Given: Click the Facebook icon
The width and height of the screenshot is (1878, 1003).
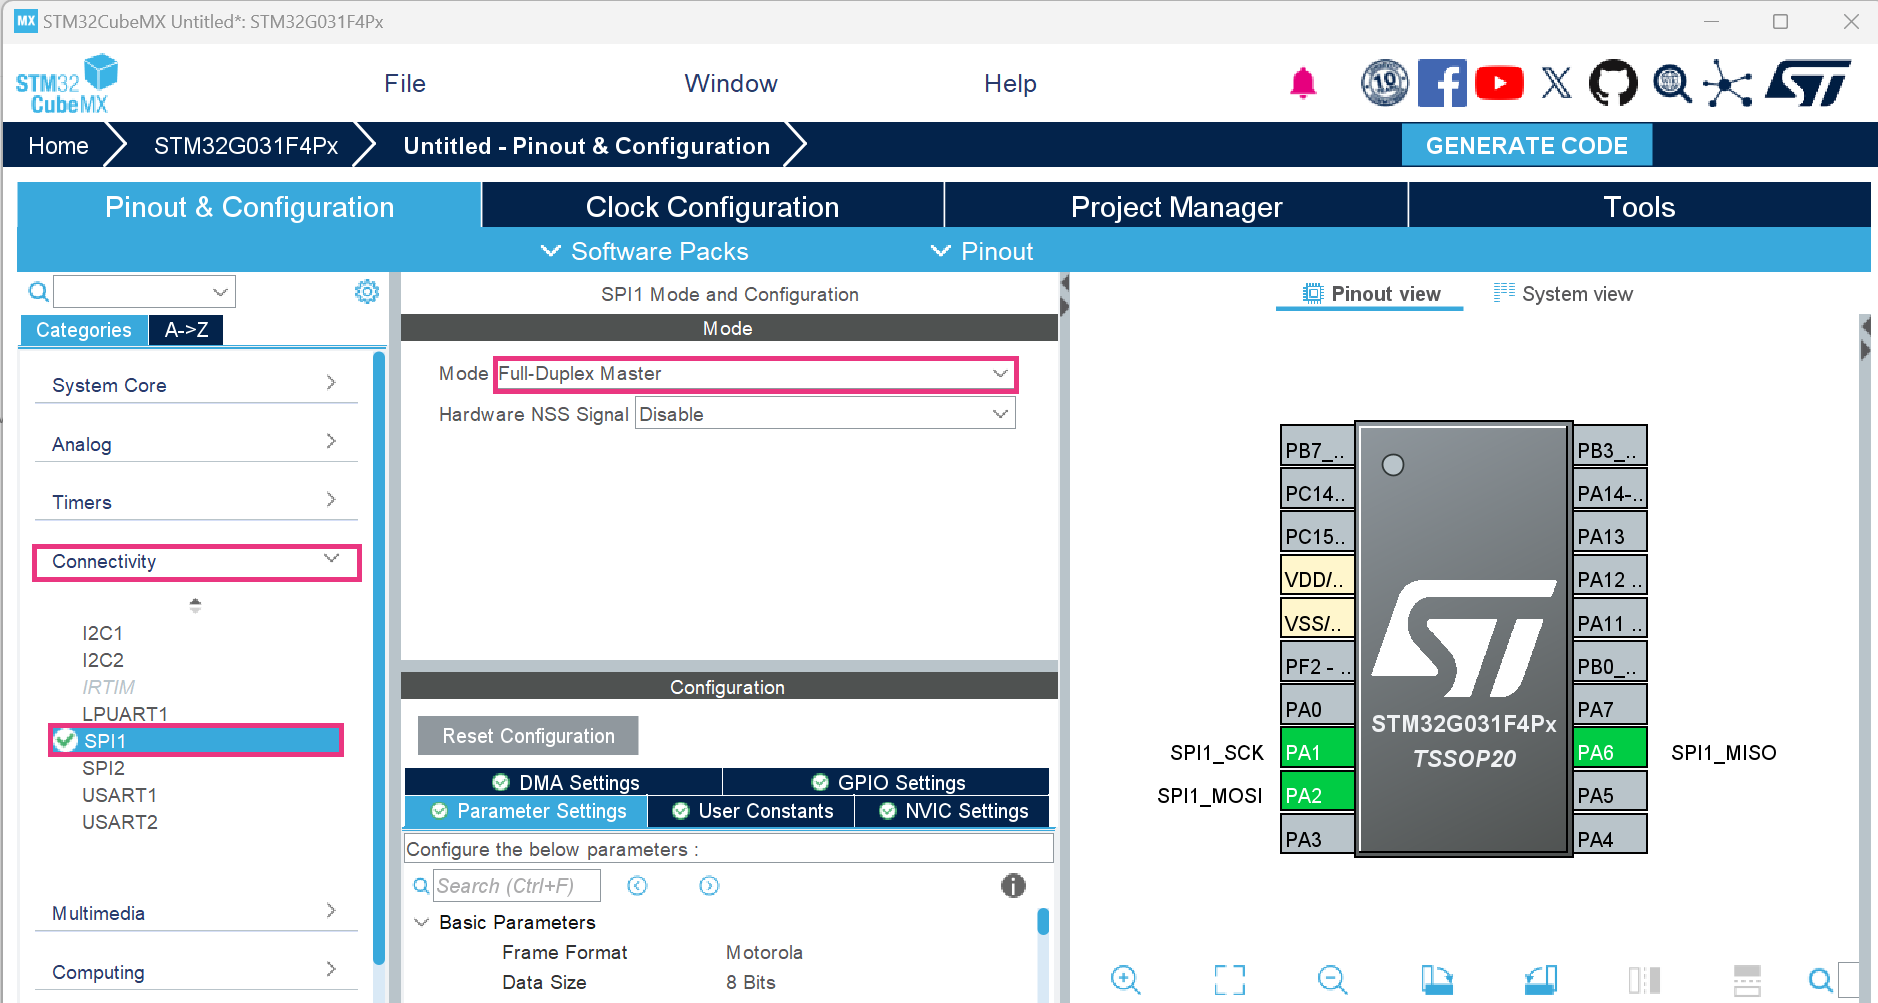Looking at the screenshot, I should tap(1442, 83).
